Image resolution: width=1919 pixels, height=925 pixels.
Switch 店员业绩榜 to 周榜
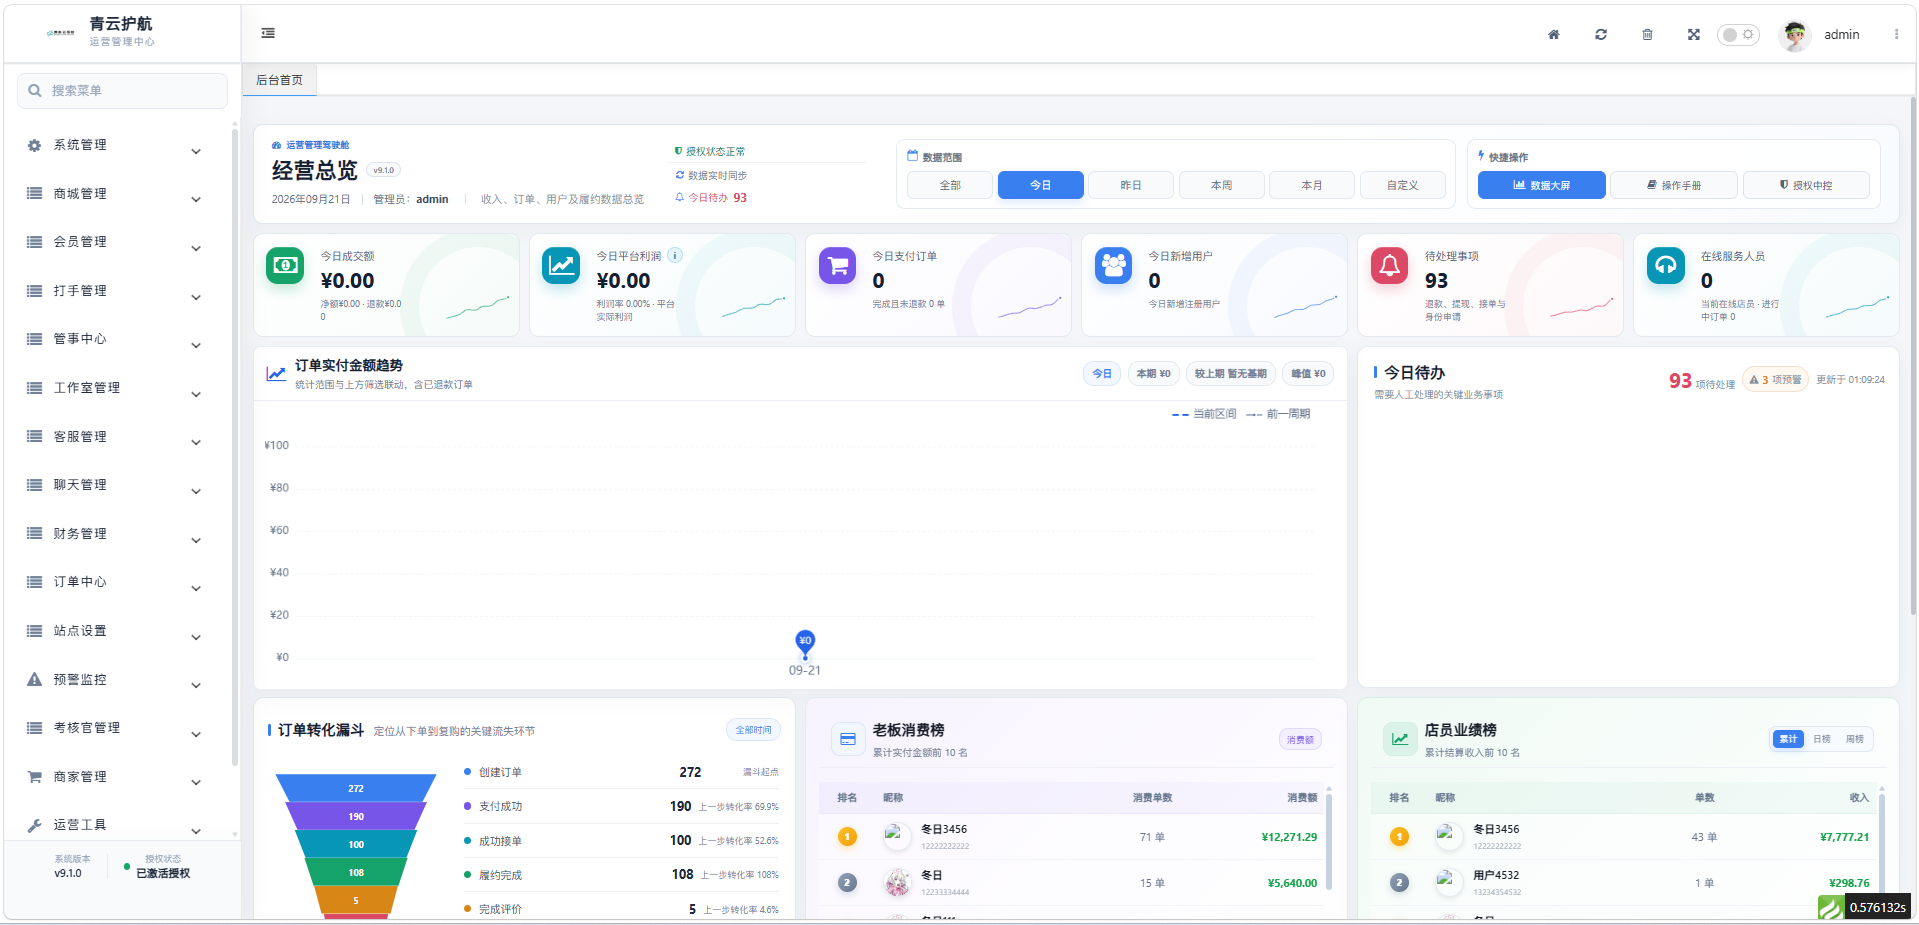point(1855,739)
